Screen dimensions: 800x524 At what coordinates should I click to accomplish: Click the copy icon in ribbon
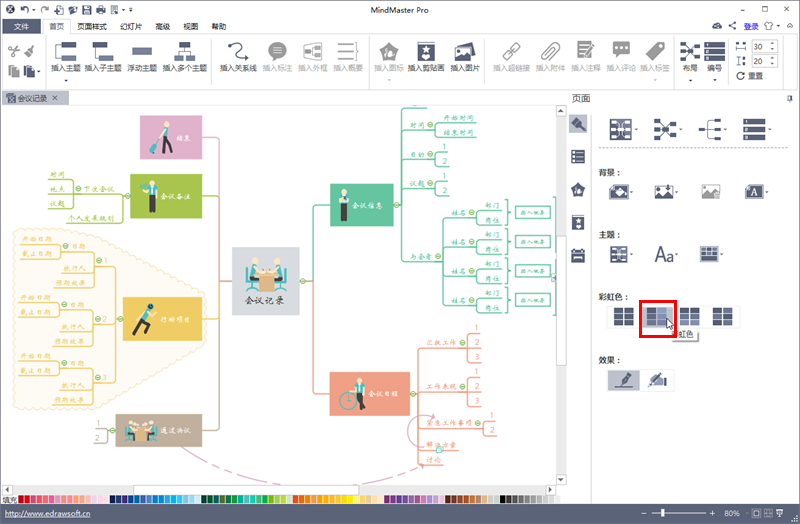click(x=14, y=71)
